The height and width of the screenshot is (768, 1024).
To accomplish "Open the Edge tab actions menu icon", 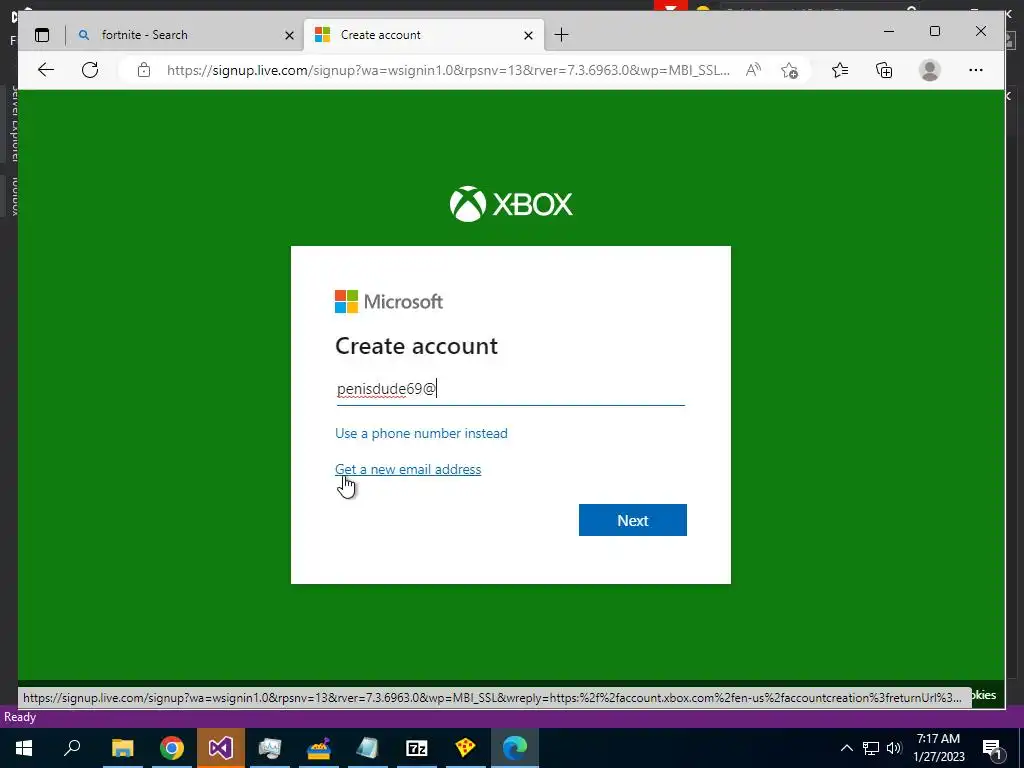I will pos(42,35).
